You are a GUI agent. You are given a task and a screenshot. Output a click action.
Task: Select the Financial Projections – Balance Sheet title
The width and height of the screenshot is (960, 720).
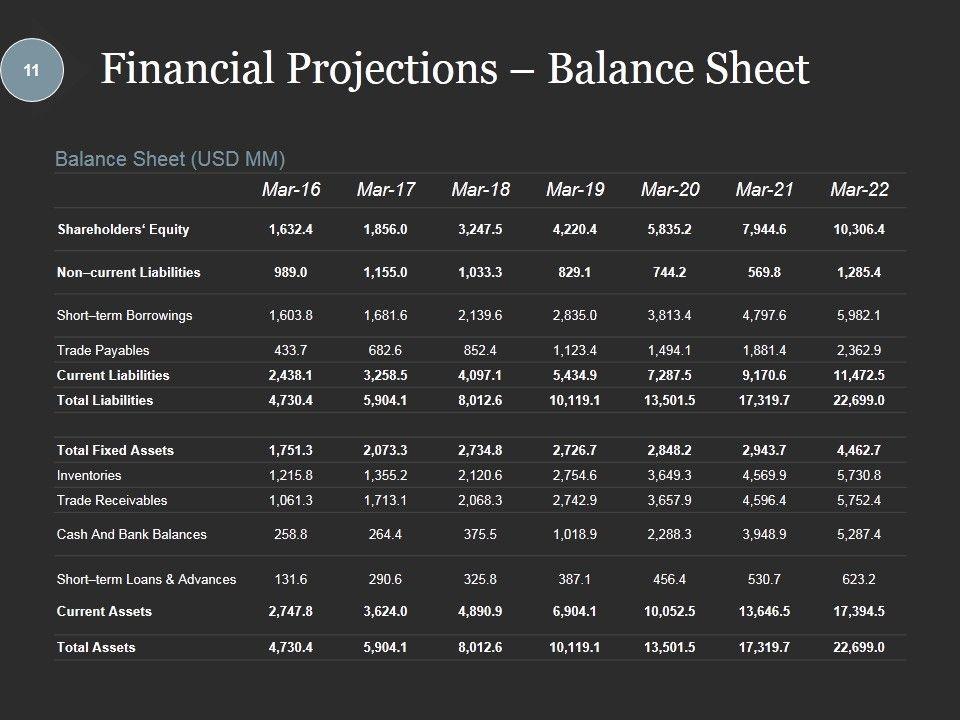(x=455, y=70)
